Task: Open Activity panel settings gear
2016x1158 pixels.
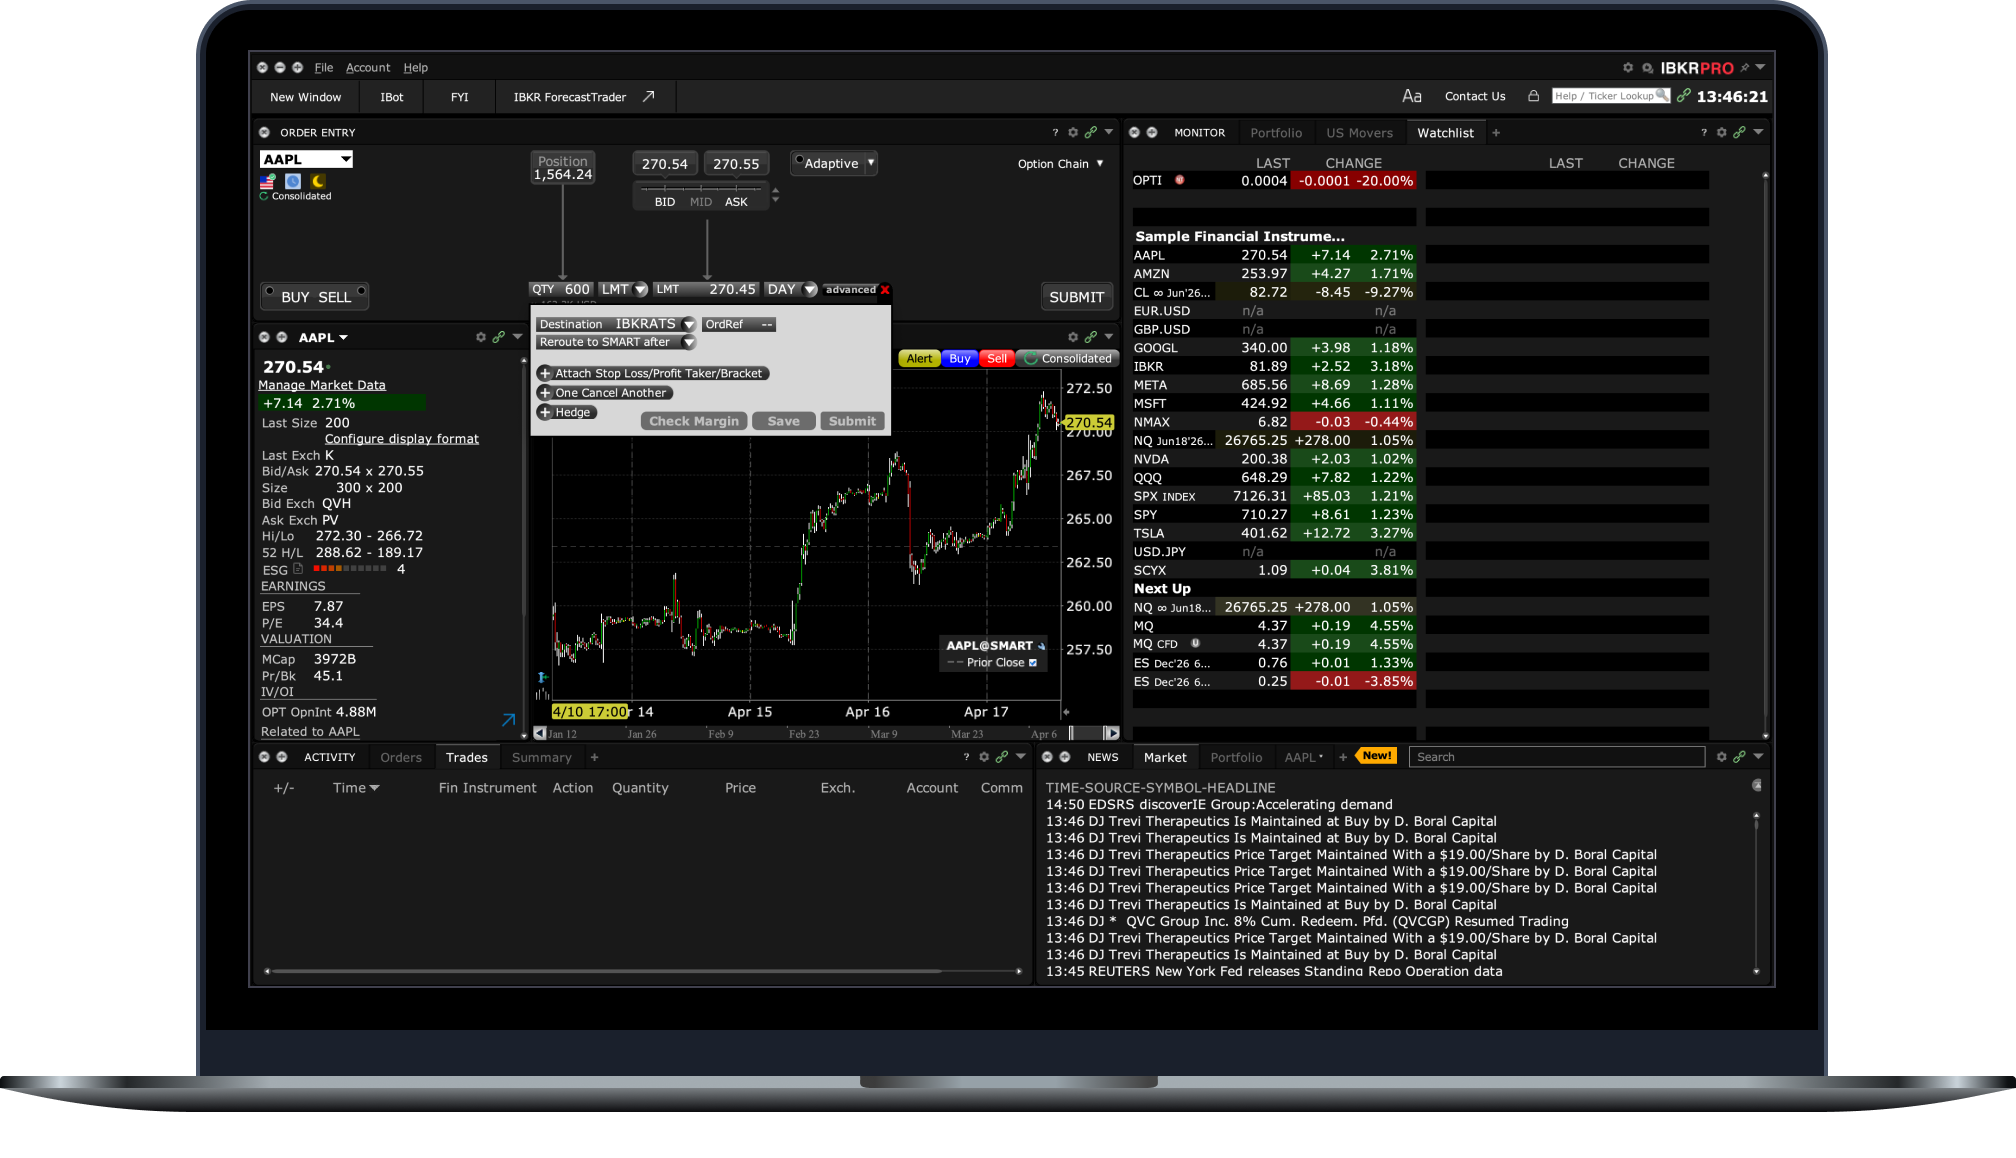Action: [x=984, y=757]
